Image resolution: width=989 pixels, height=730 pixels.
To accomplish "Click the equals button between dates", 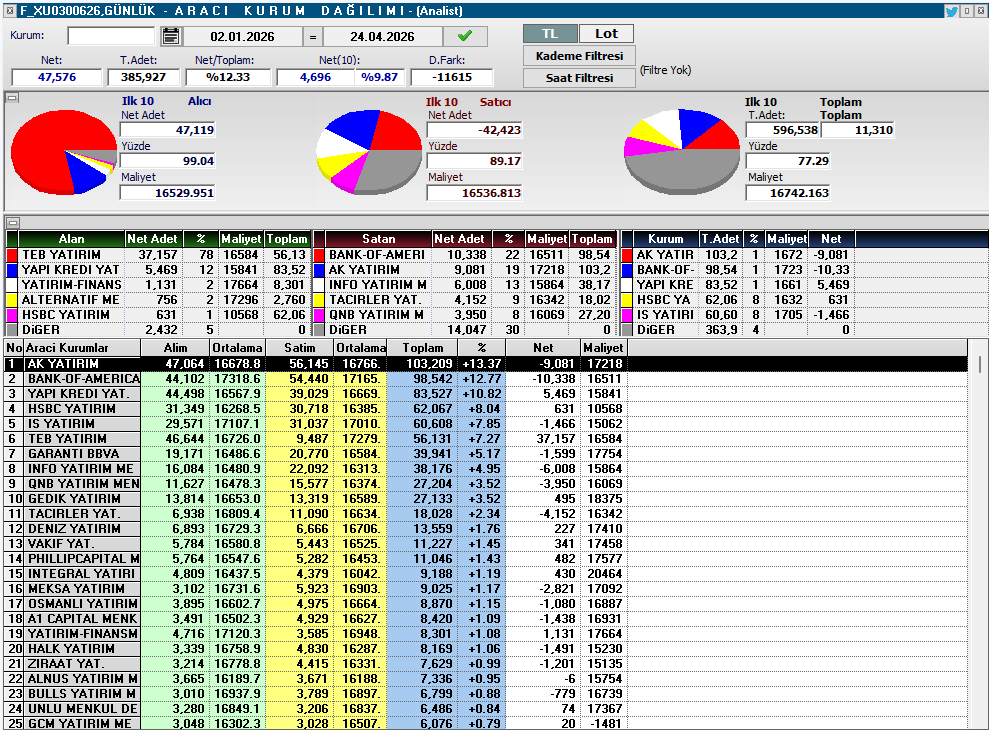I will point(313,37).
